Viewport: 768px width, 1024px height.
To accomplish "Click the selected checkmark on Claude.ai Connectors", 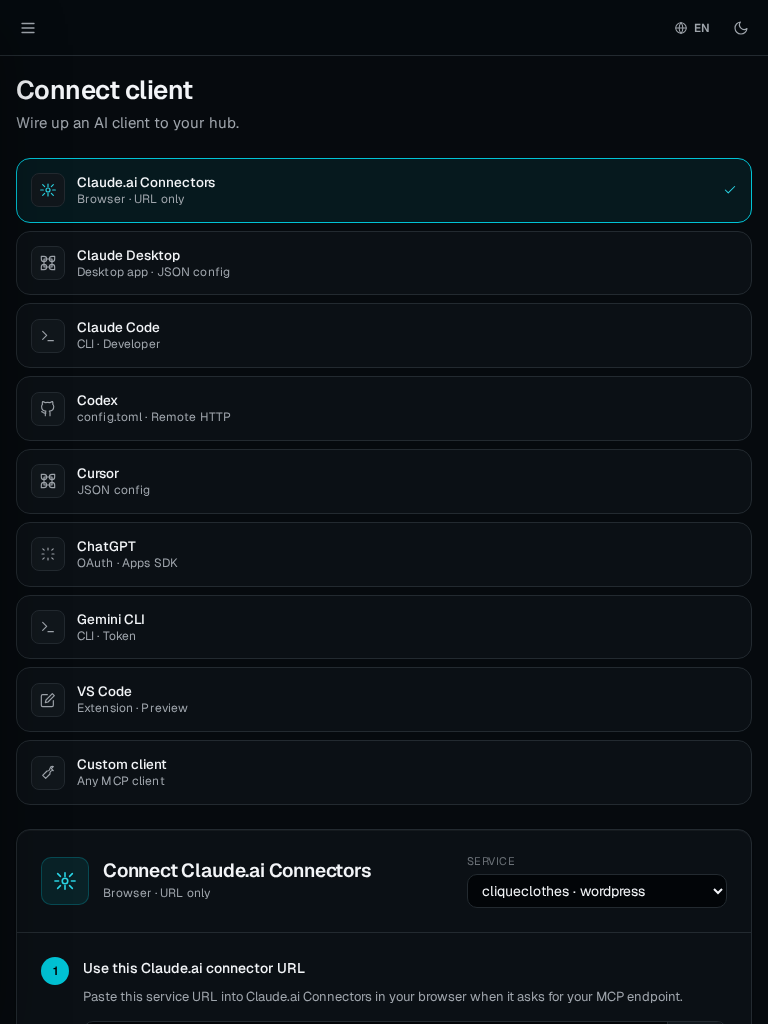I will click(x=730, y=190).
